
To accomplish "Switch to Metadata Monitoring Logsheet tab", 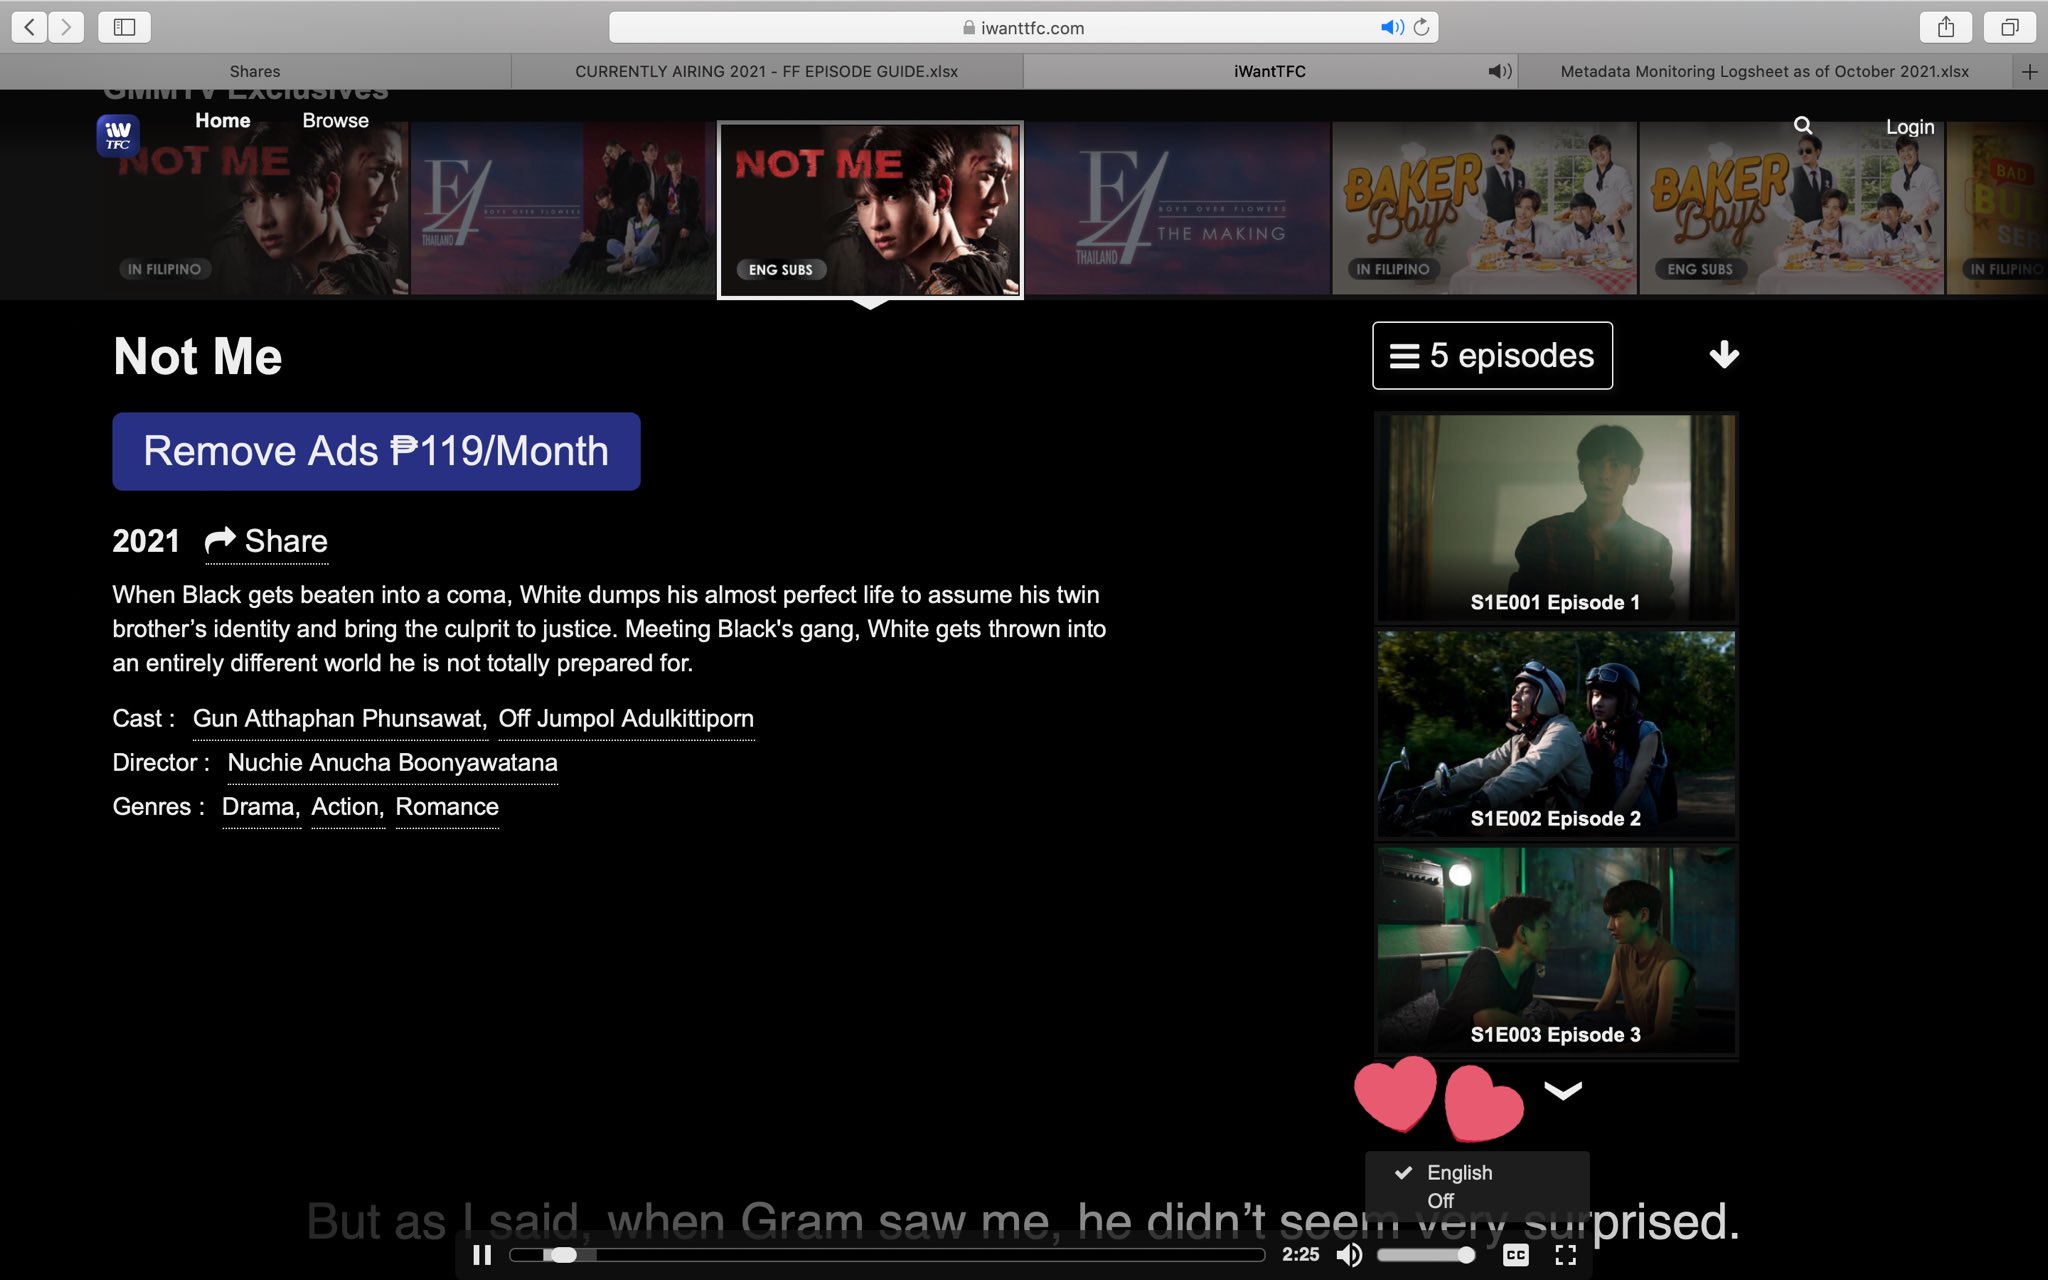I will (1764, 71).
